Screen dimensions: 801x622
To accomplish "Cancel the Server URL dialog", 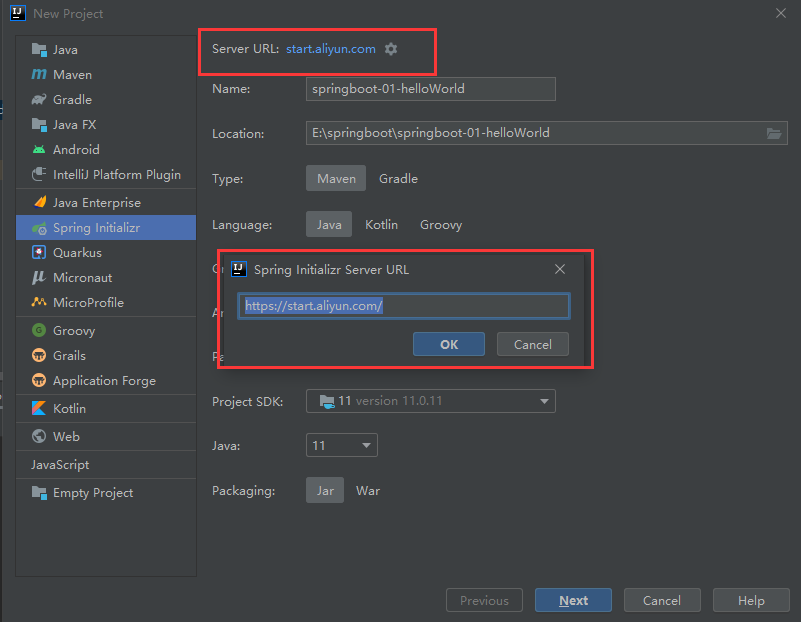I will (532, 344).
